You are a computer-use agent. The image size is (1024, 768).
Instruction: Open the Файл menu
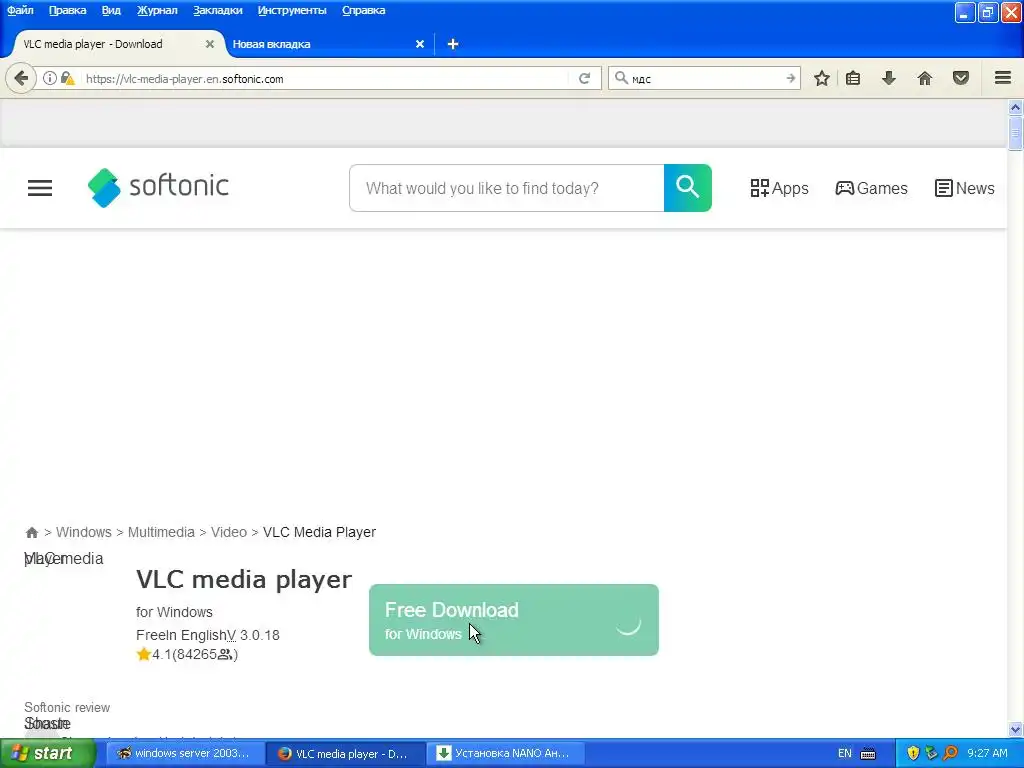(x=20, y=10)
